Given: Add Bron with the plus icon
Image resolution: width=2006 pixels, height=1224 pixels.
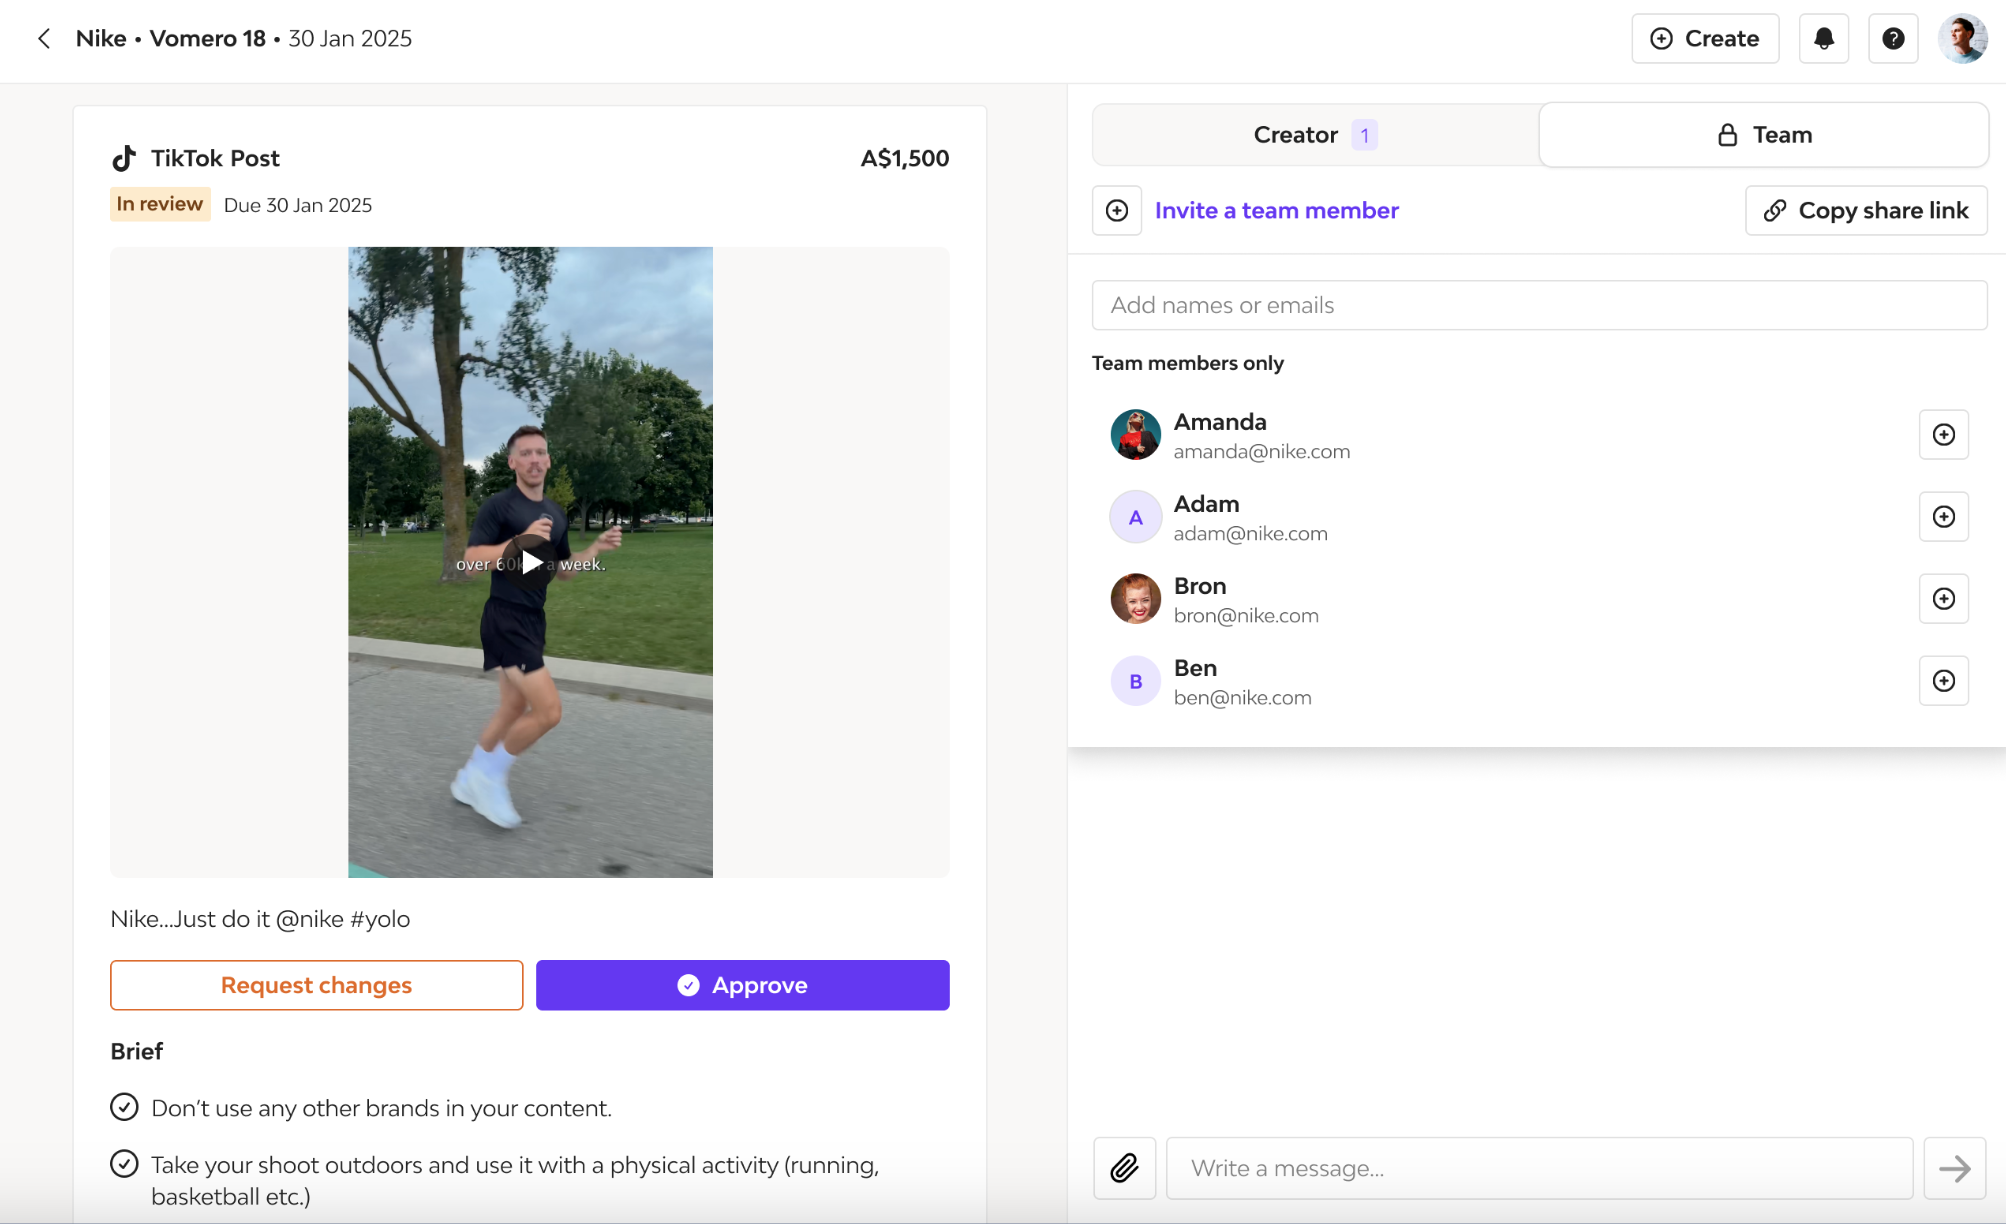Looking at the screenshot, I should click(x=1943, y=599).
